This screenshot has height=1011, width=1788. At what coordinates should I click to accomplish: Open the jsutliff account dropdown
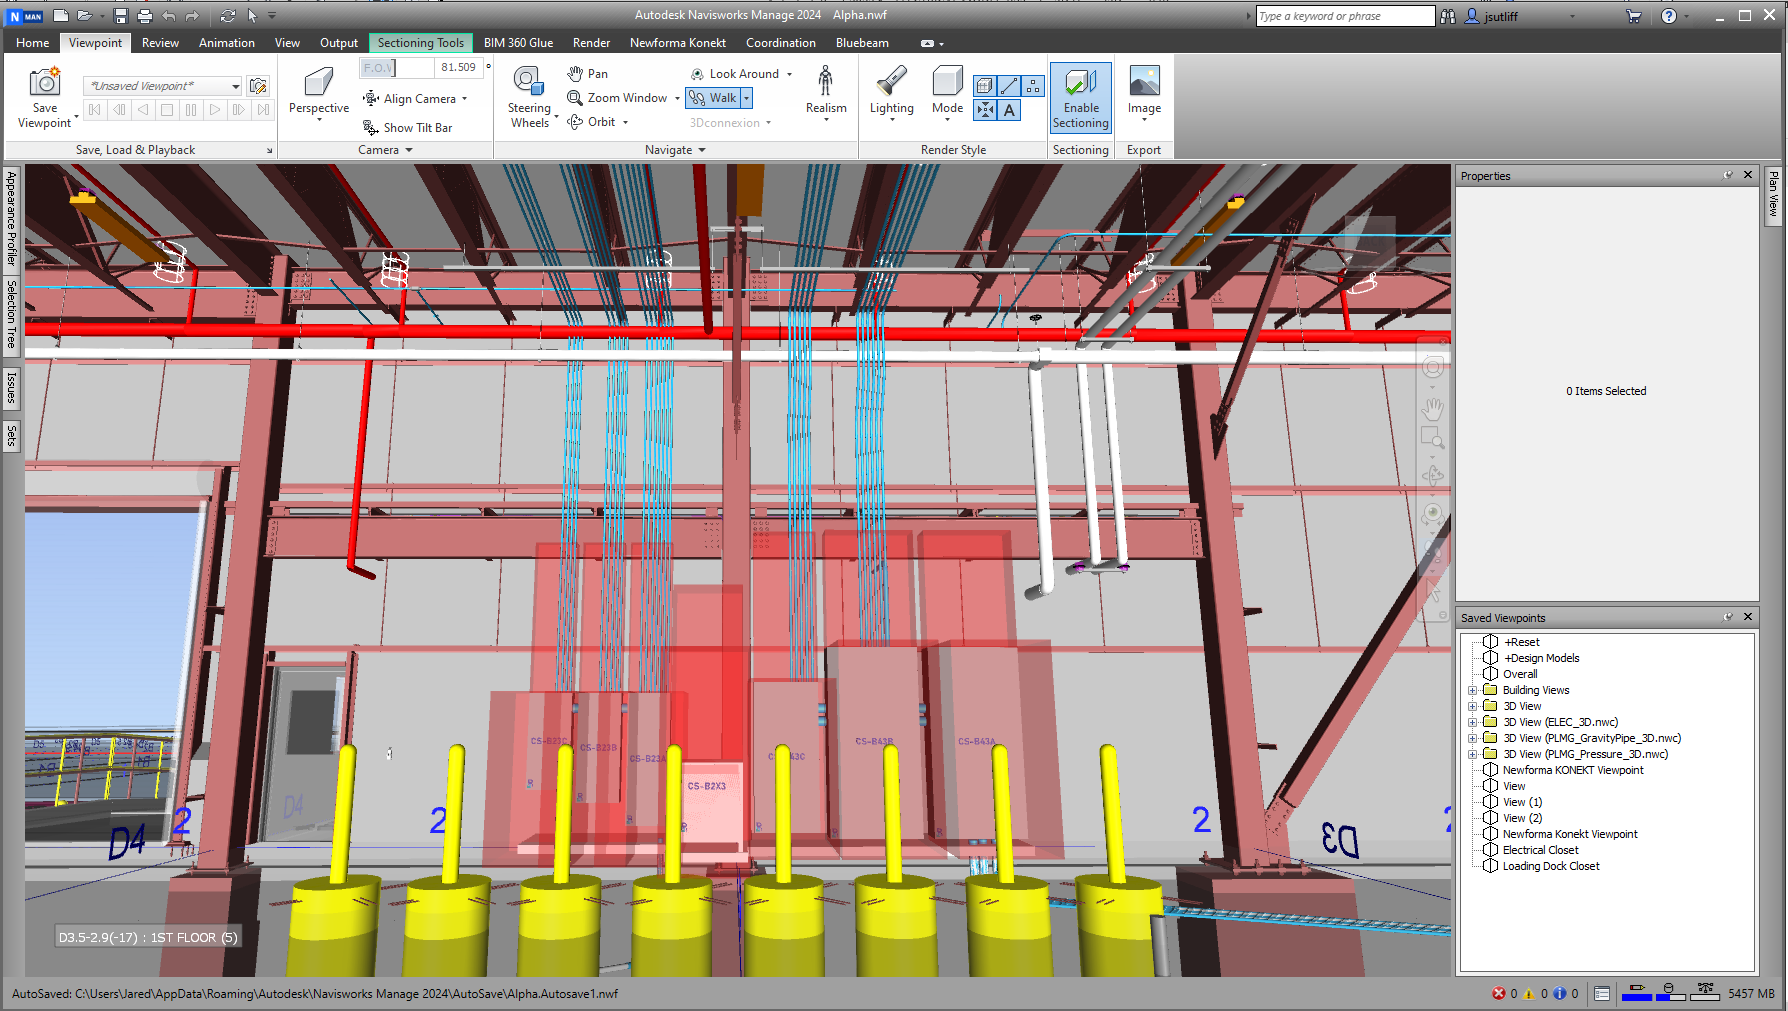click(1572, 16)
